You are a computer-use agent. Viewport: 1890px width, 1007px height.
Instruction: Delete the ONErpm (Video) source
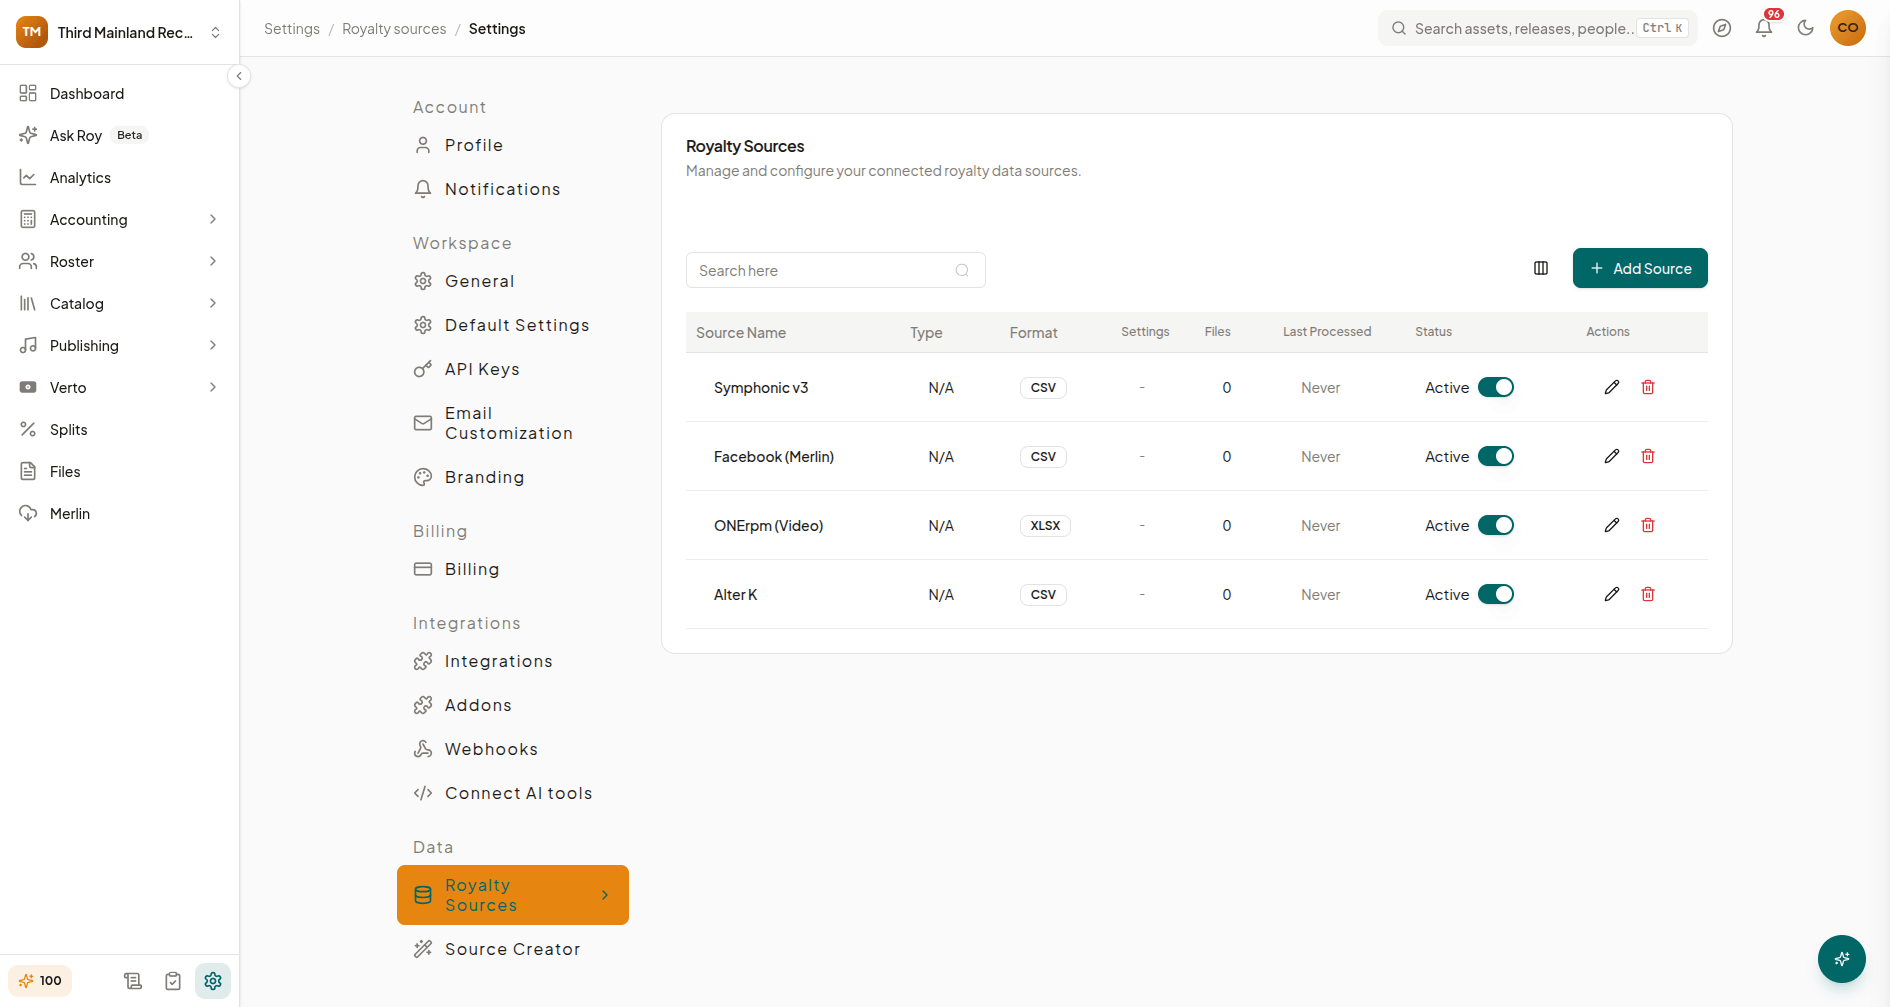click(x=1648, y=525)
